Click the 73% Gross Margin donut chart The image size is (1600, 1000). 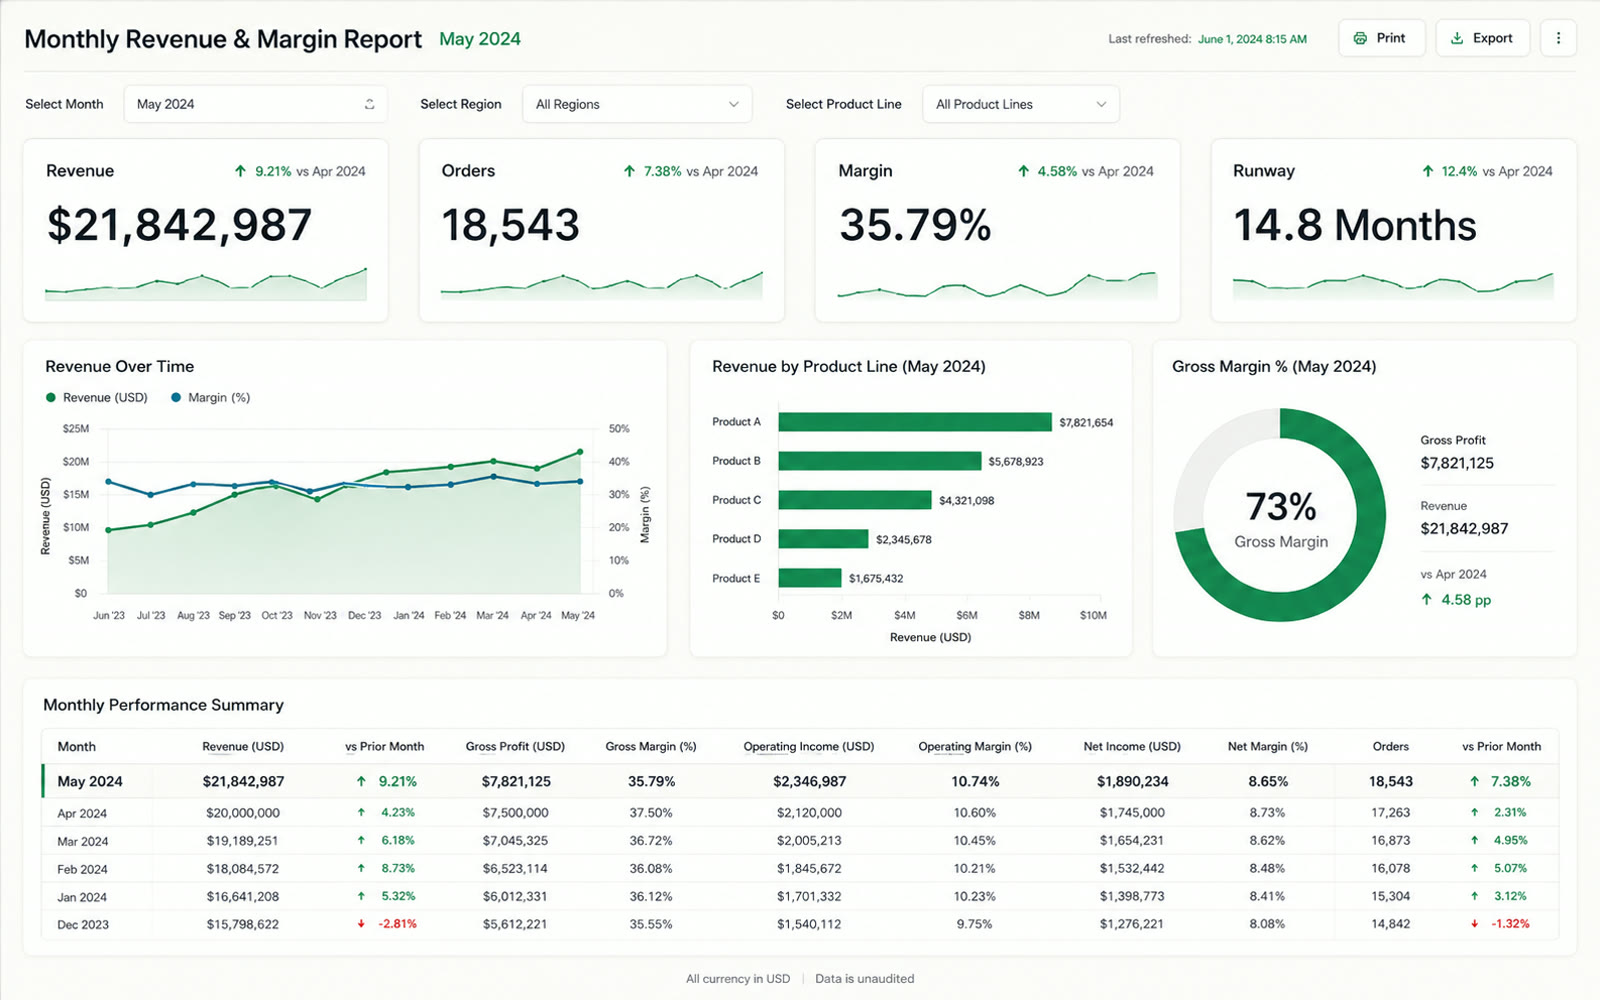(1280, 514)
